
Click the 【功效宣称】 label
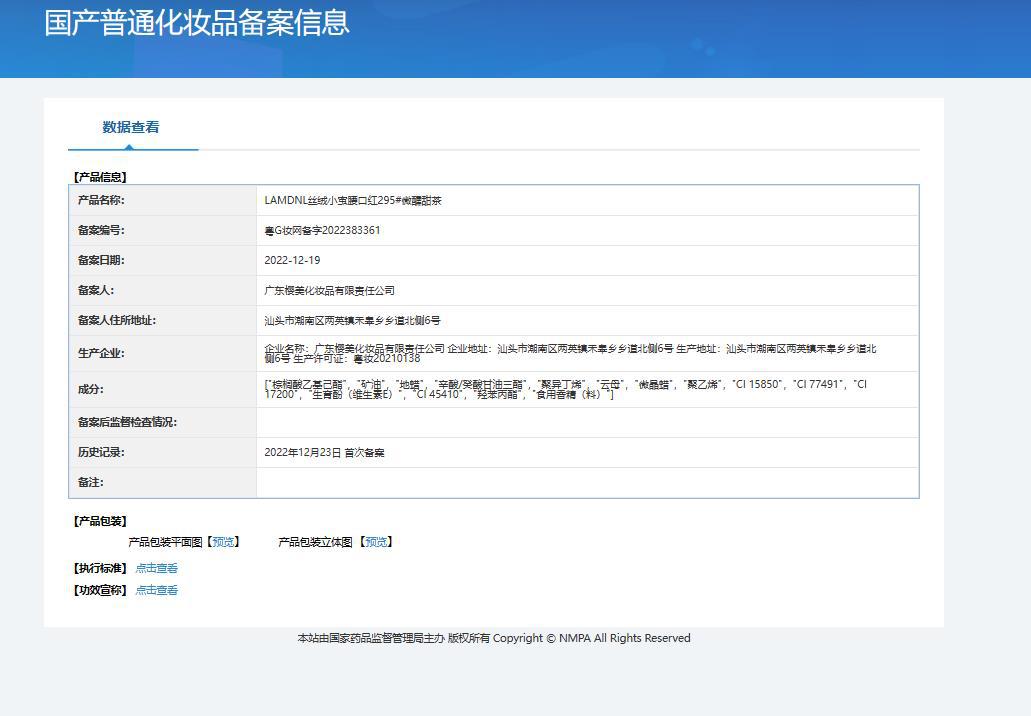coord(100,590)
